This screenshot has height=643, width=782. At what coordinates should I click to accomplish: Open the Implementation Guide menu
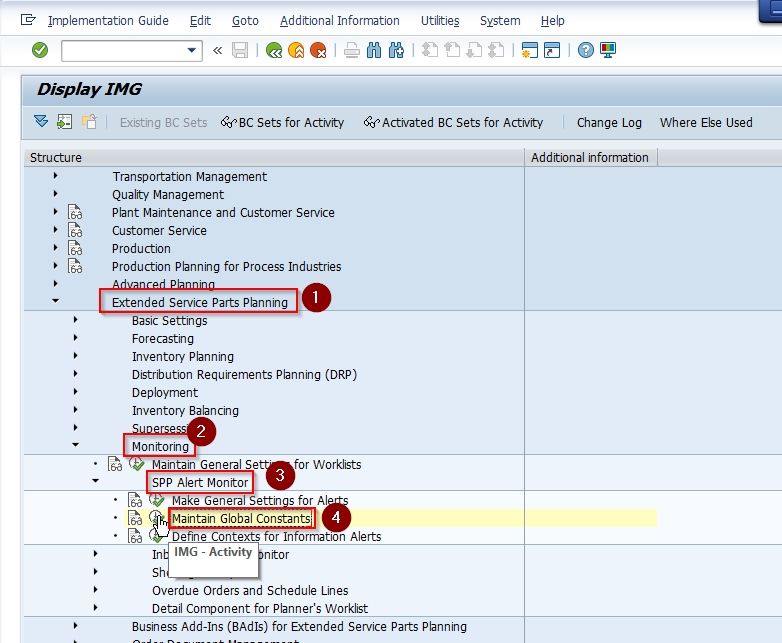pos(108,20)
